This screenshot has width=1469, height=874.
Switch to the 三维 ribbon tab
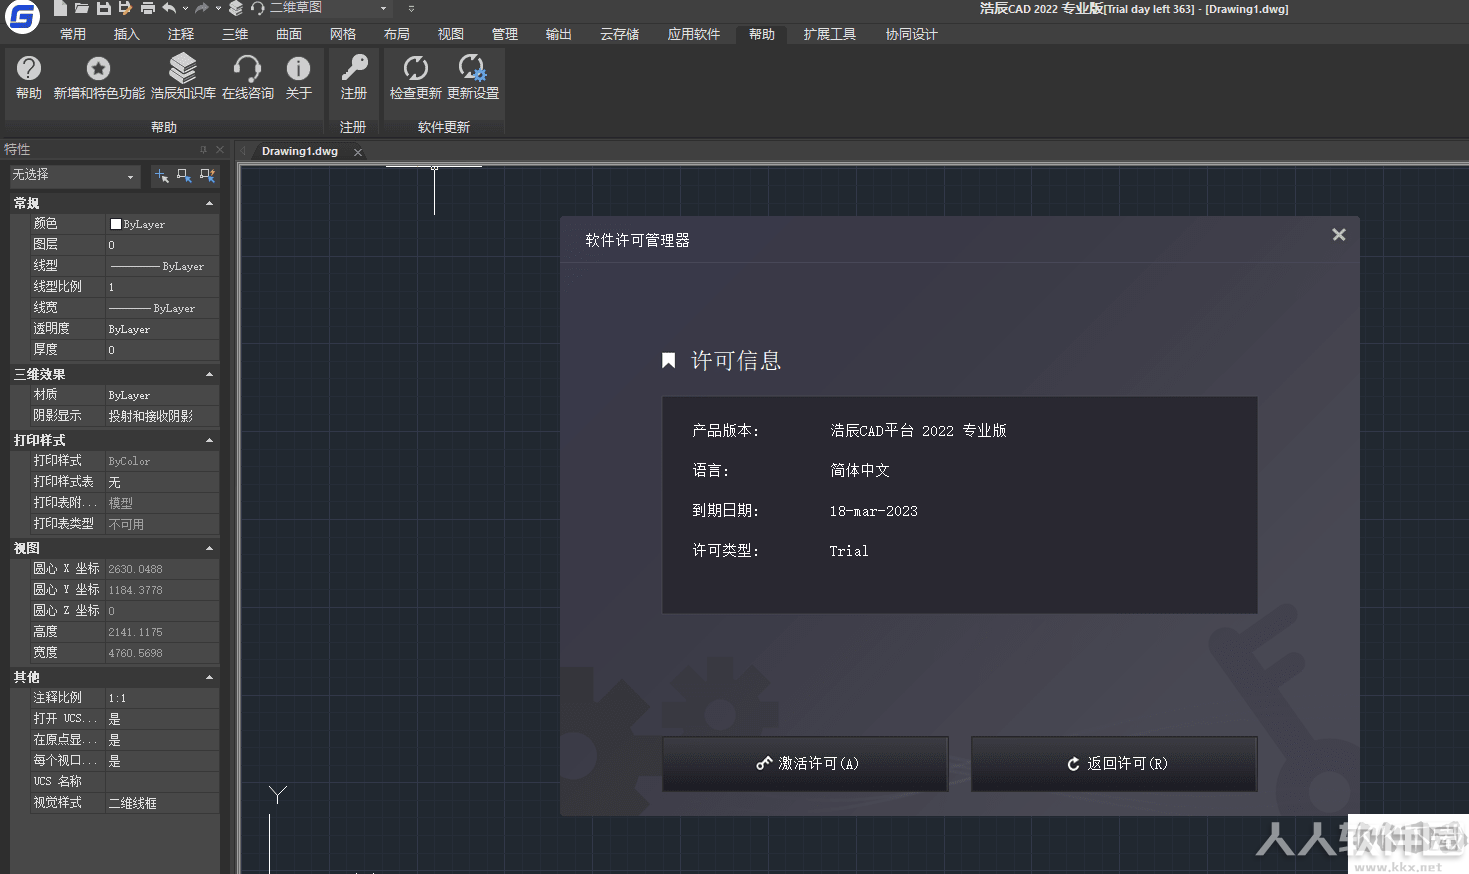(235, 34)
